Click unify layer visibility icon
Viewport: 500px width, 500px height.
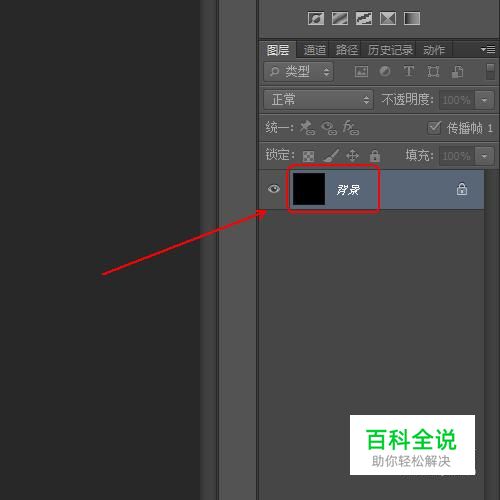(x=329, y=128)
